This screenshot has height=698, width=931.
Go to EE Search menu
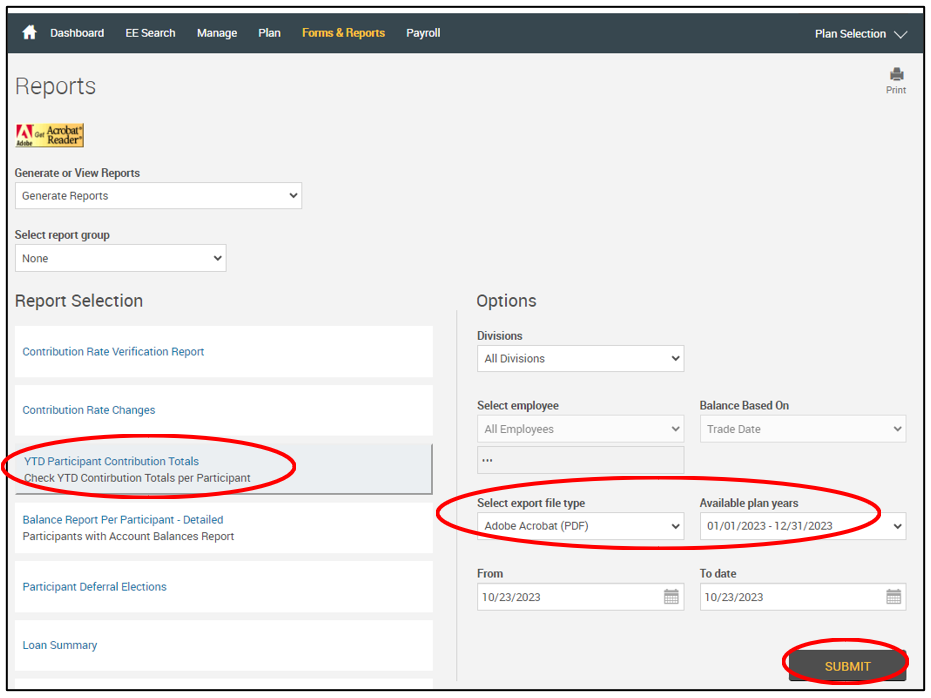150,33
